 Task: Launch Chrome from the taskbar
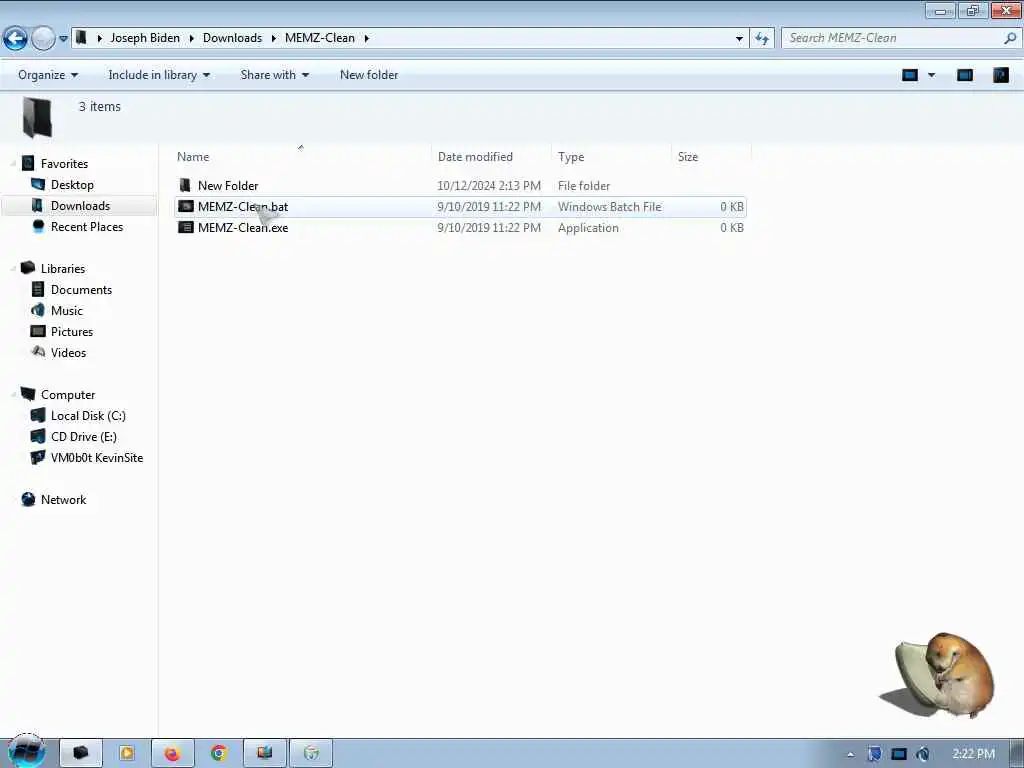pyautogui.click(x=219, y=753)
